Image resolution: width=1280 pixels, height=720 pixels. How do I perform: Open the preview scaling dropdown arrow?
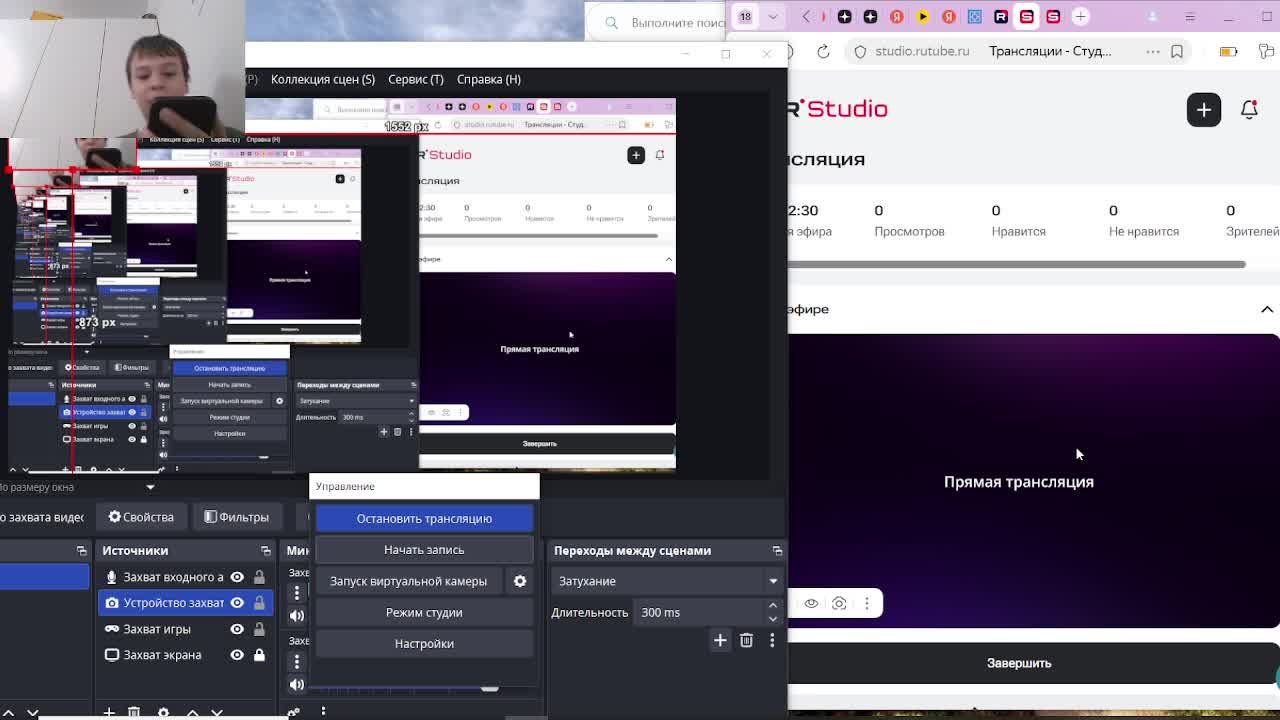[150, 487]
